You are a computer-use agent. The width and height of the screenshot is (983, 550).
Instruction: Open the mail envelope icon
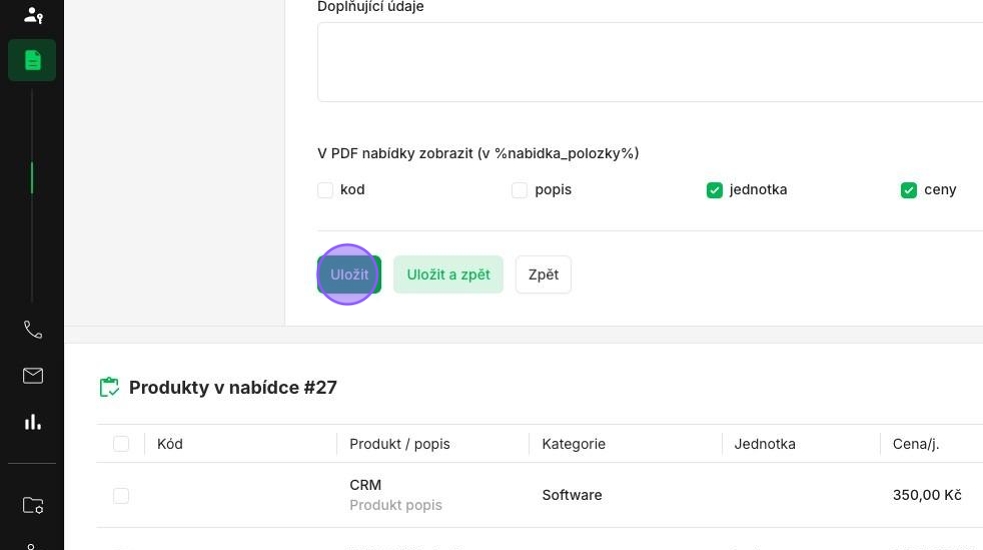[x=33, y=376]
